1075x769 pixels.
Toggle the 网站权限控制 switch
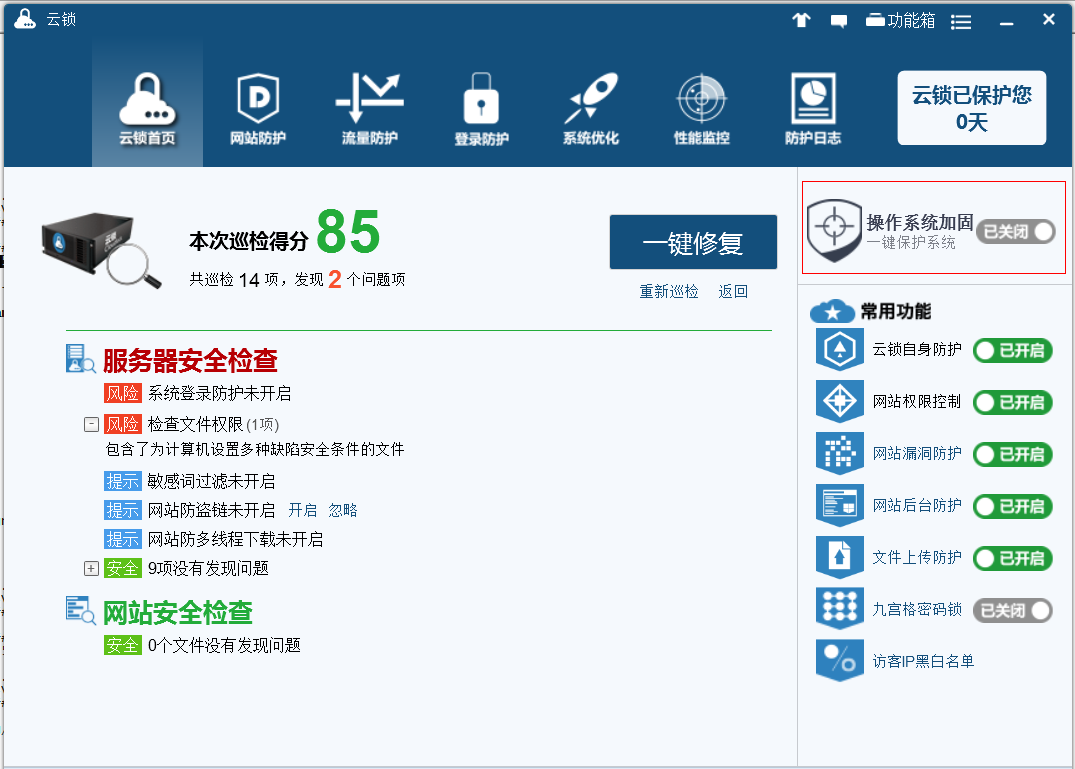click(1013, 402)
